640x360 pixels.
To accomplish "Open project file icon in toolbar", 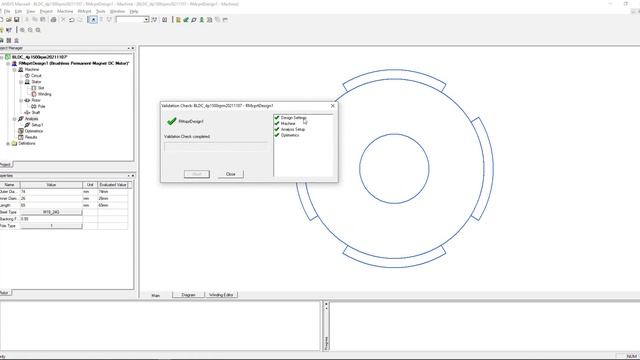I will tap(9, 20).
